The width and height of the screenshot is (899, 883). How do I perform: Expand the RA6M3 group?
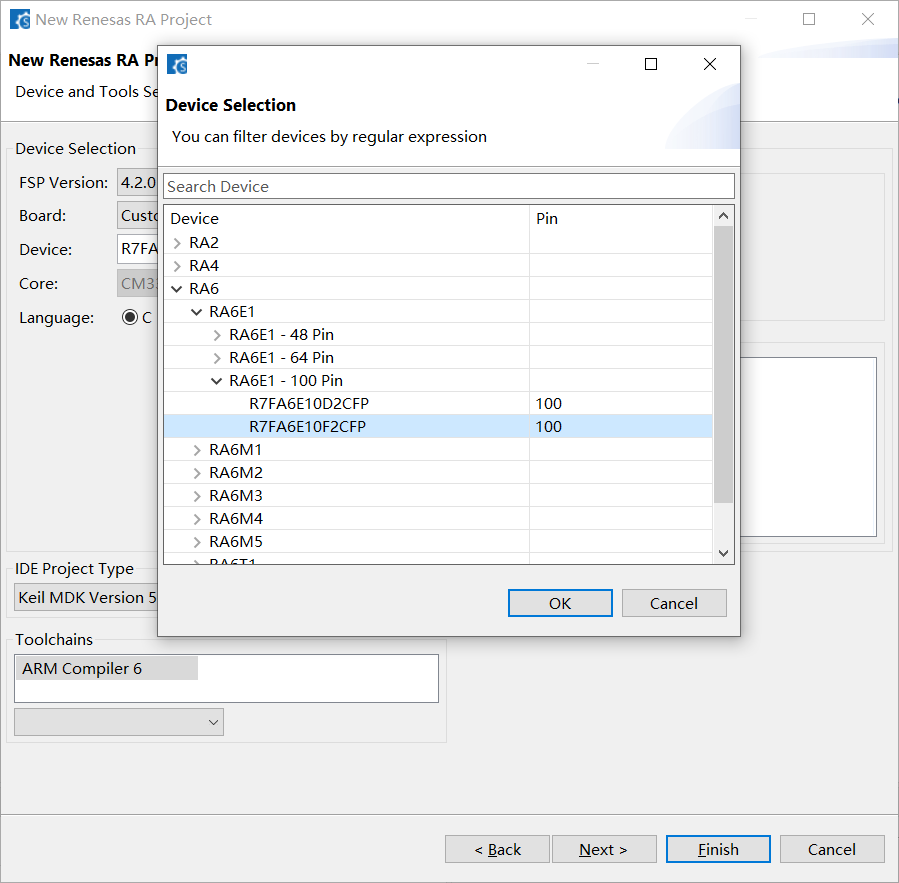click(197, 496)
